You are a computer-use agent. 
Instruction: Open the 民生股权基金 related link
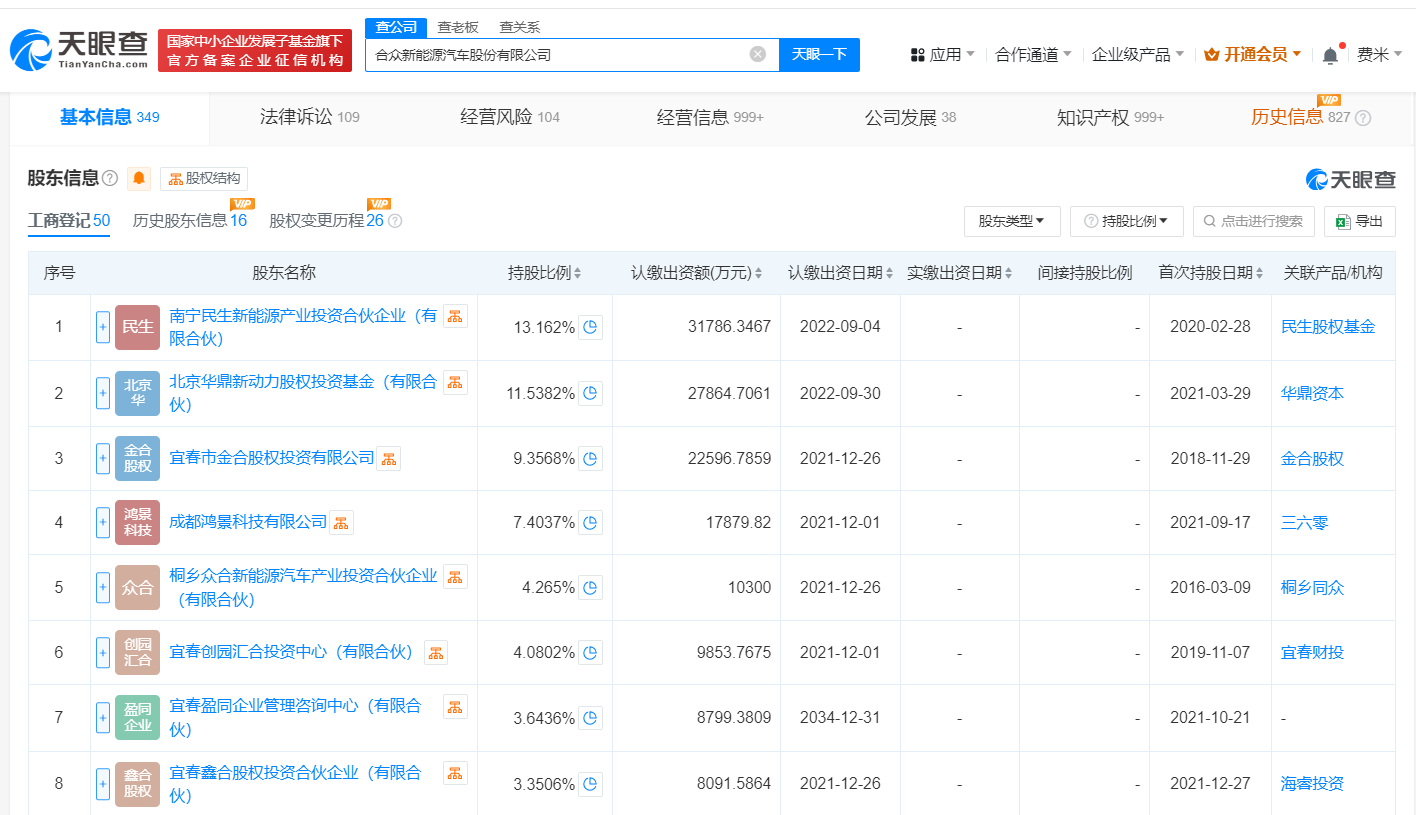pyautogui.click(x=1328, y=327)
